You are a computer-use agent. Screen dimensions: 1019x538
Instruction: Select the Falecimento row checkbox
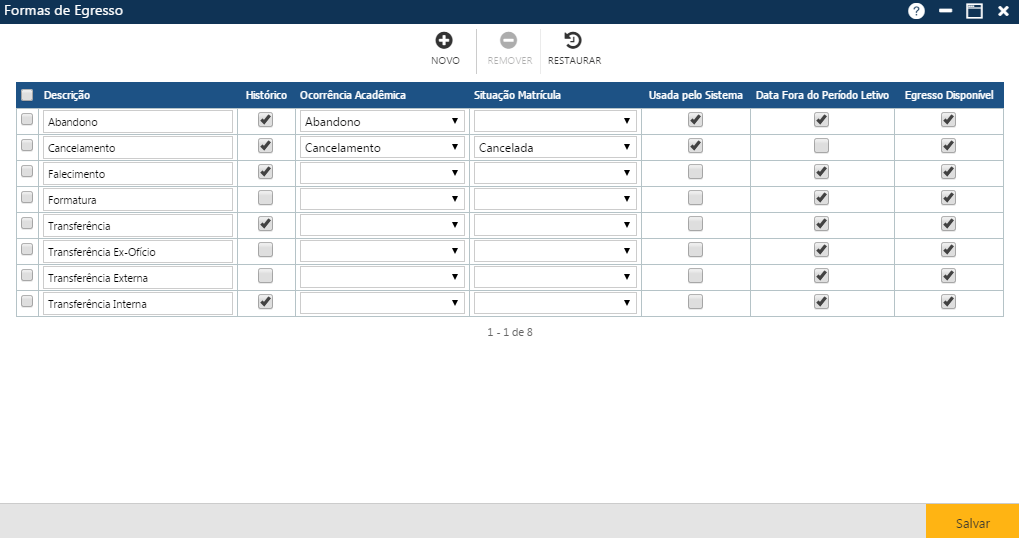[x=27, y=172]
